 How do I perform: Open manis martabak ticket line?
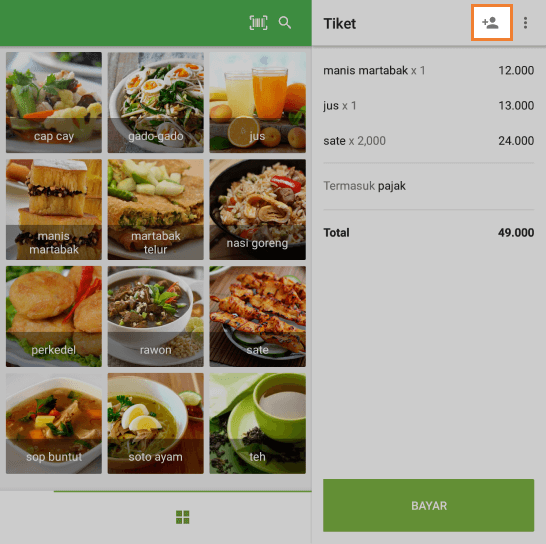pyautogui.click(x=428, y=70)
